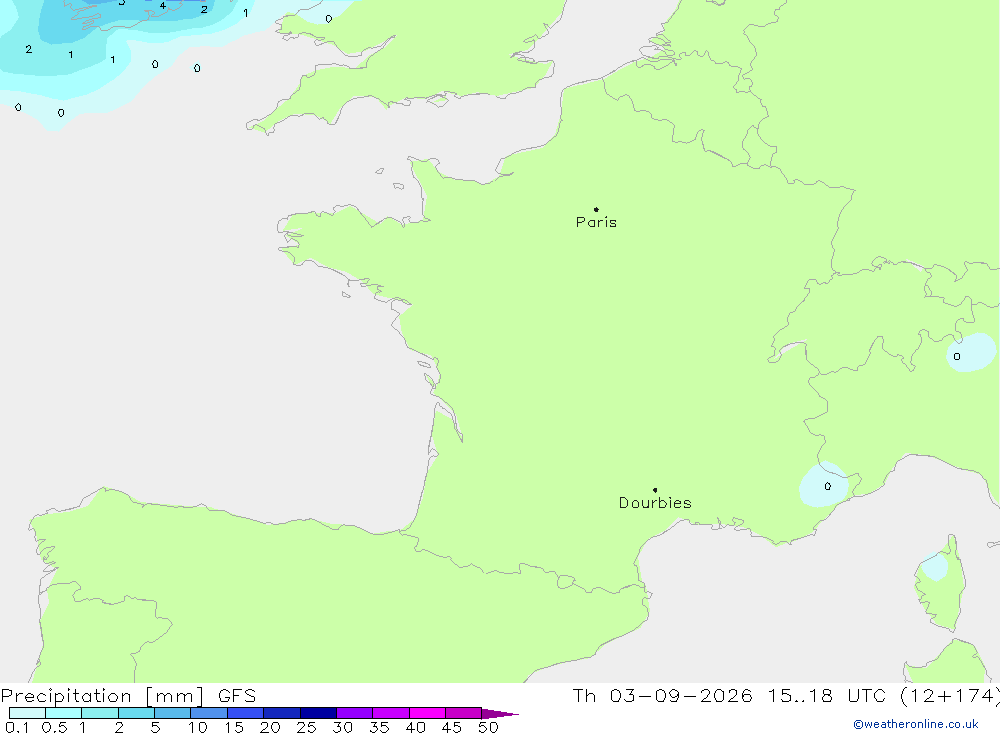The height and width of the screenshot is (733, 1000).
Task: Click the 'Precipitation [mm]' title text
Action: point(102,696)
